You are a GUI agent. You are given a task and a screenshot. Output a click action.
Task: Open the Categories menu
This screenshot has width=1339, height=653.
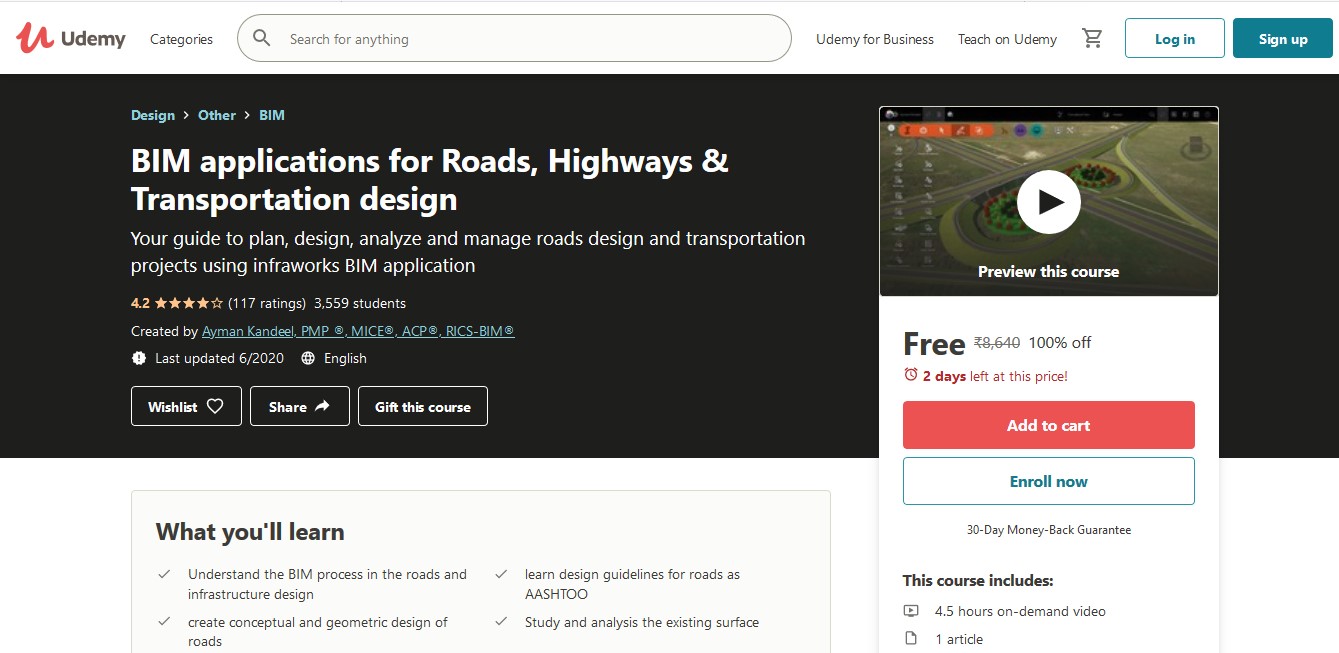181,39
